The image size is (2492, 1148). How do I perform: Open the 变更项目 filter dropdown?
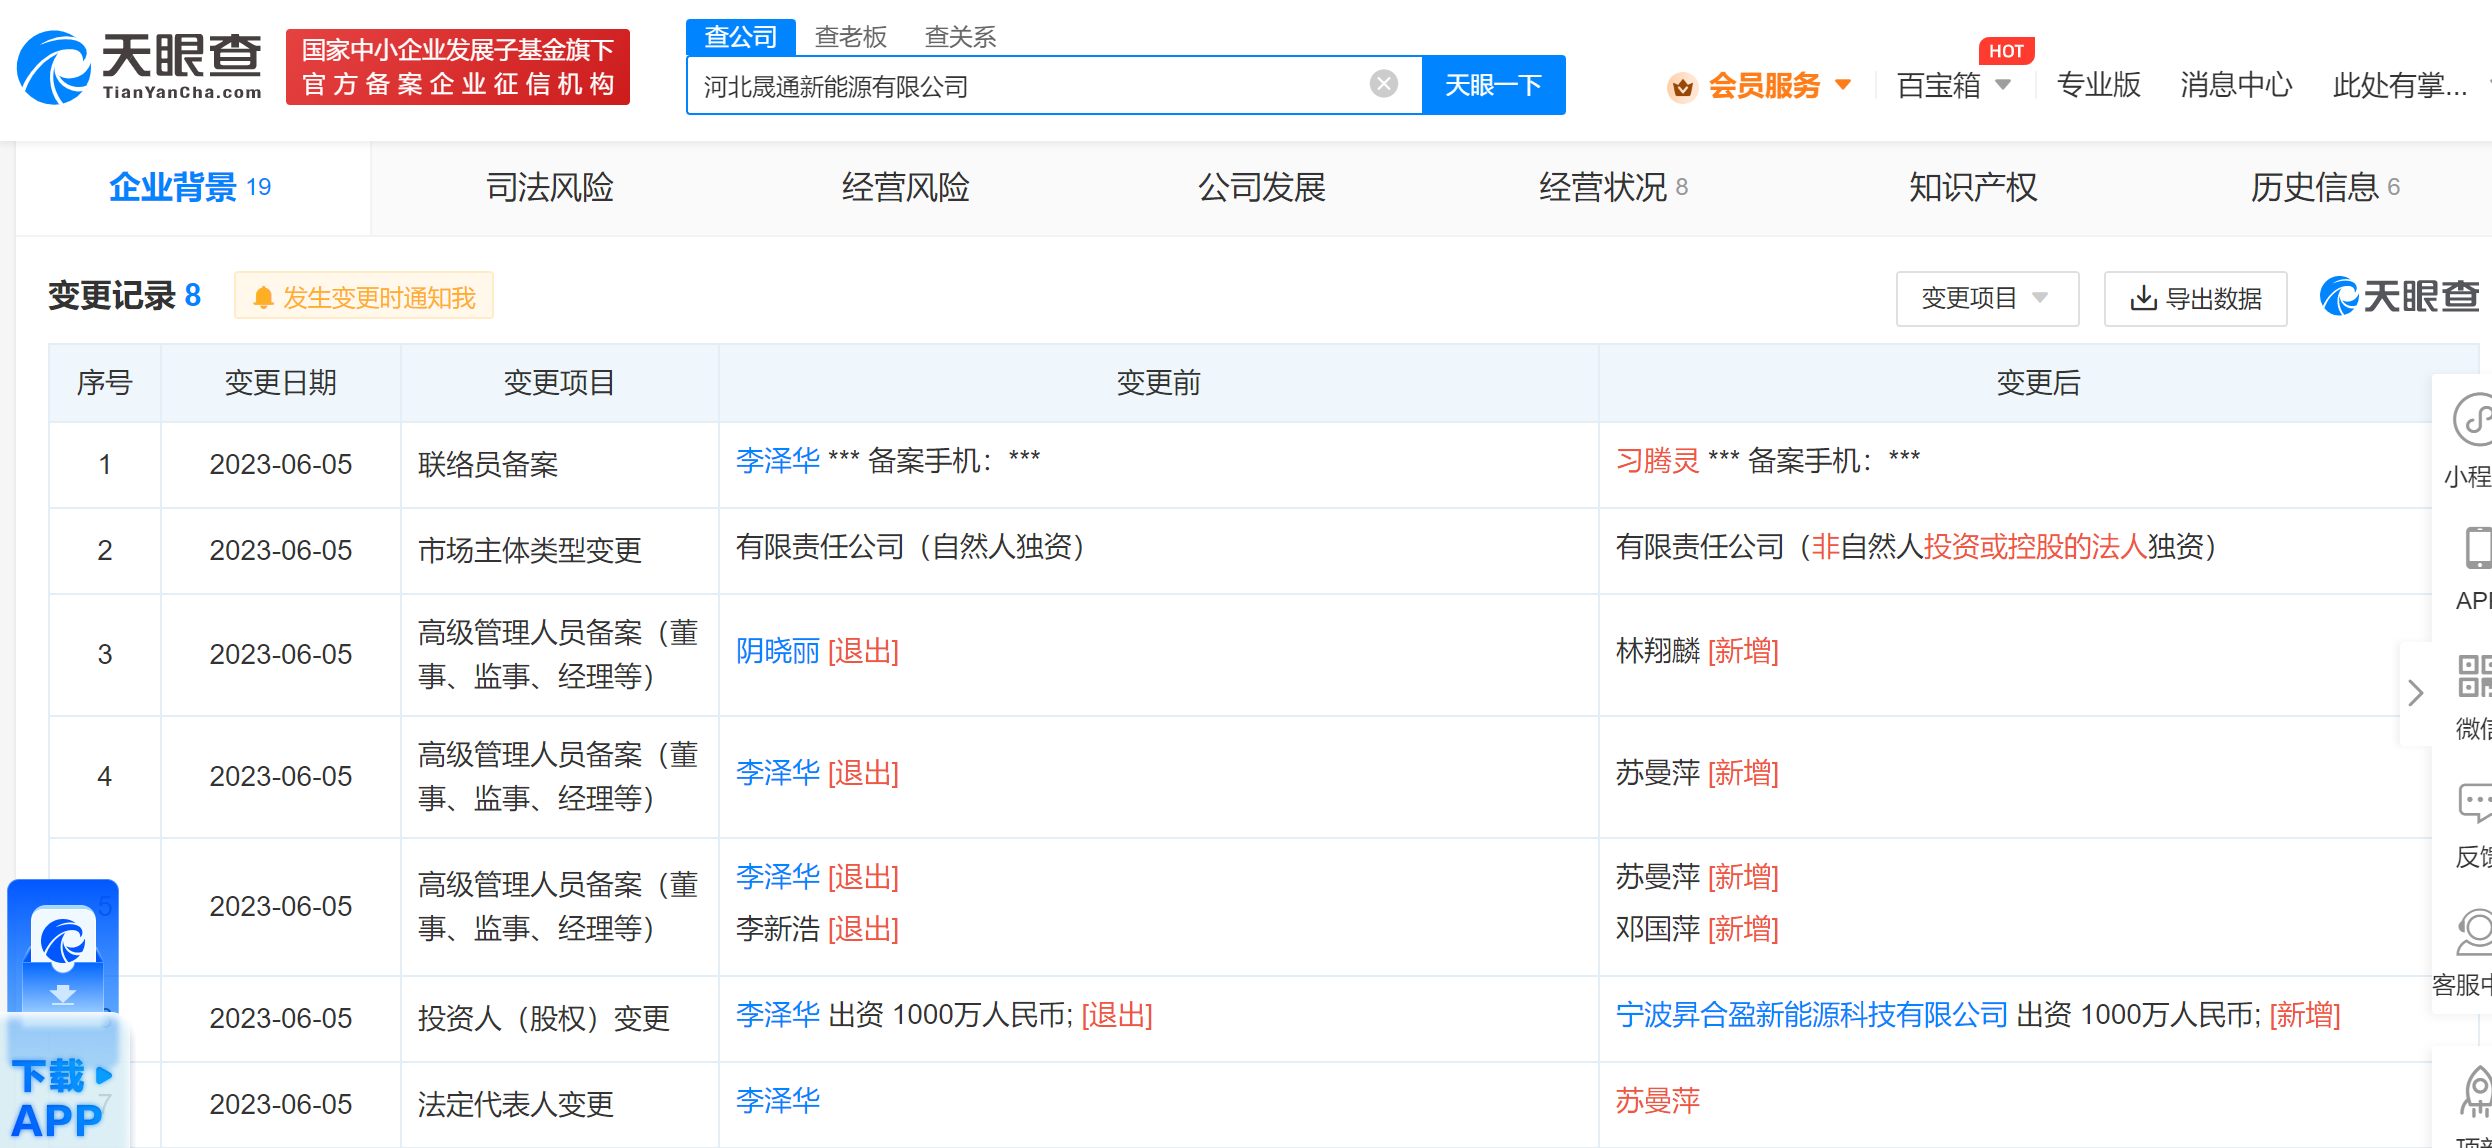pos(1987,298)
